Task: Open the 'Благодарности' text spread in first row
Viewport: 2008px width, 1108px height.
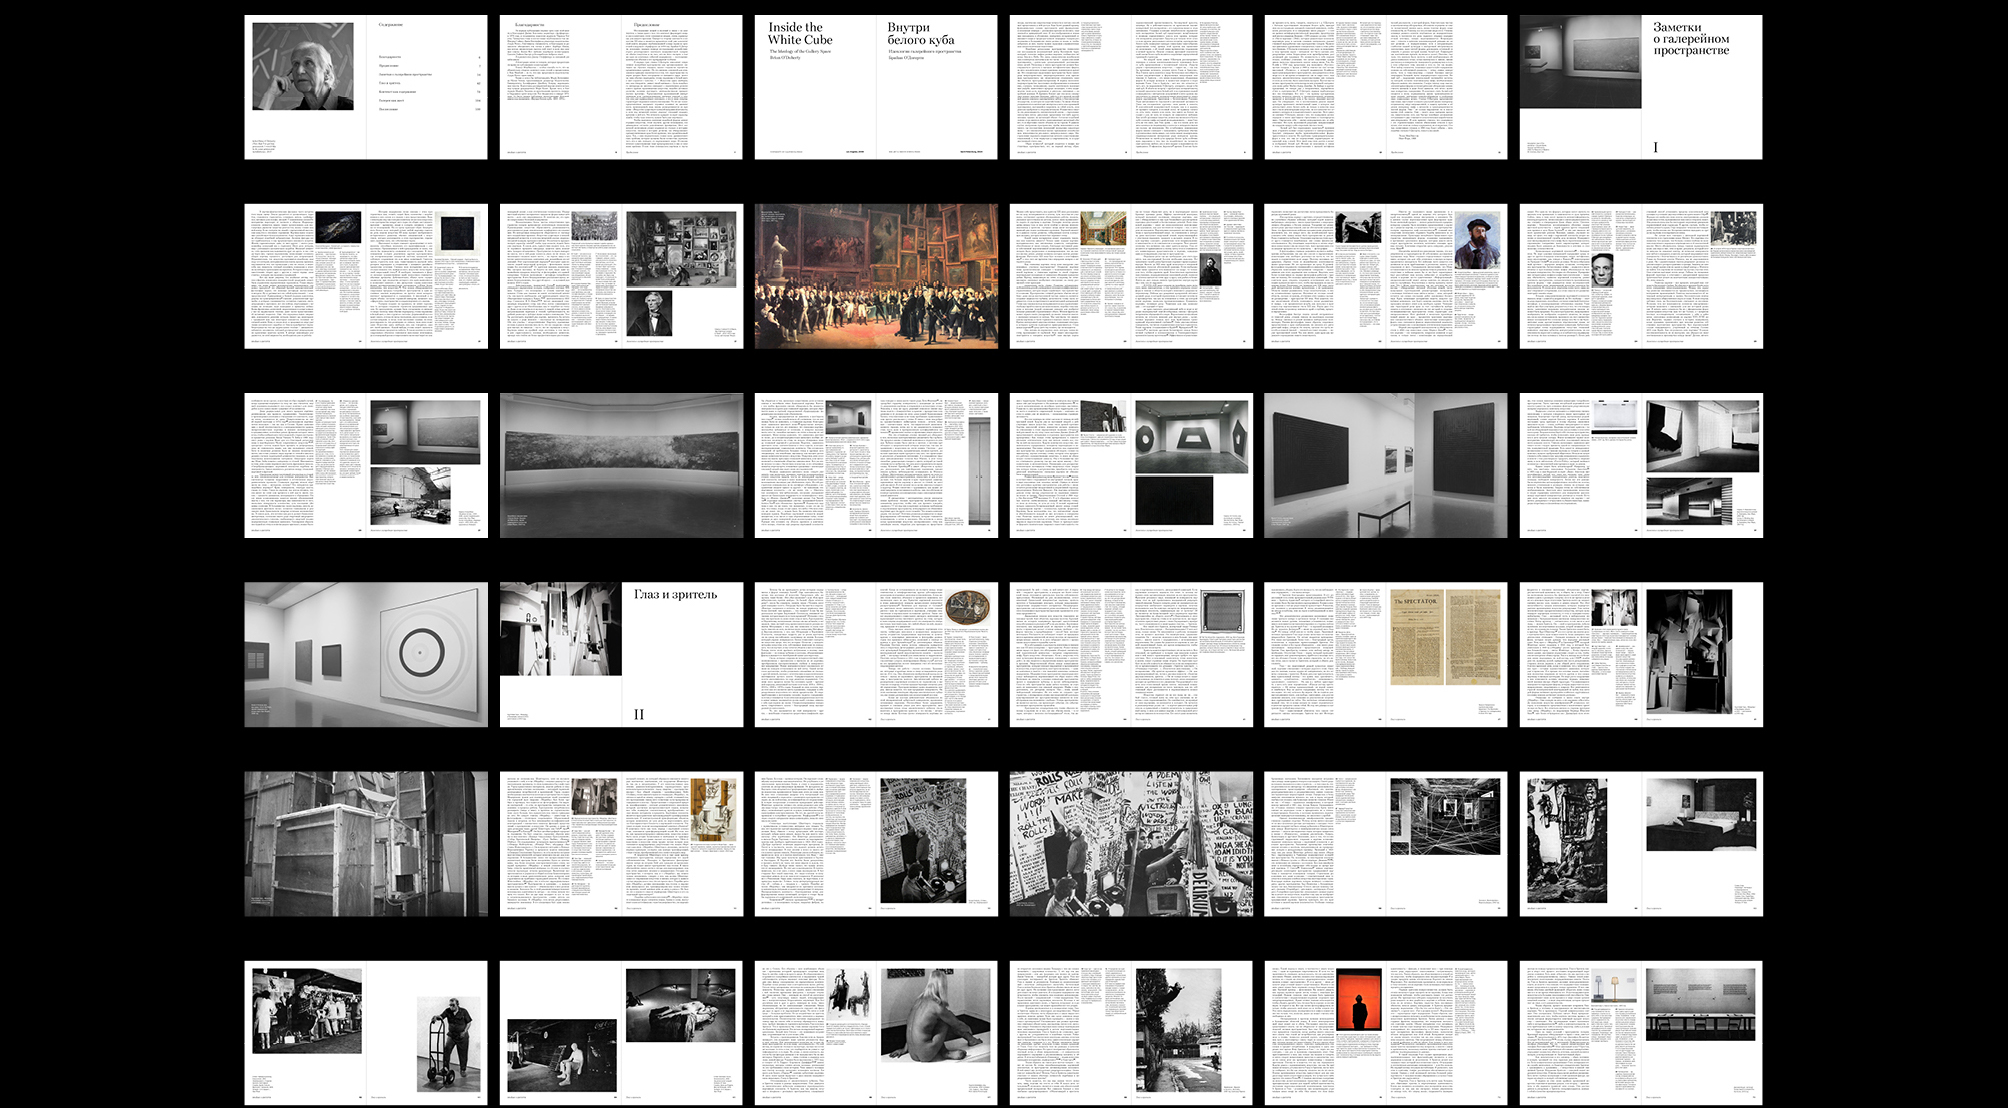Action: [620, 87]
